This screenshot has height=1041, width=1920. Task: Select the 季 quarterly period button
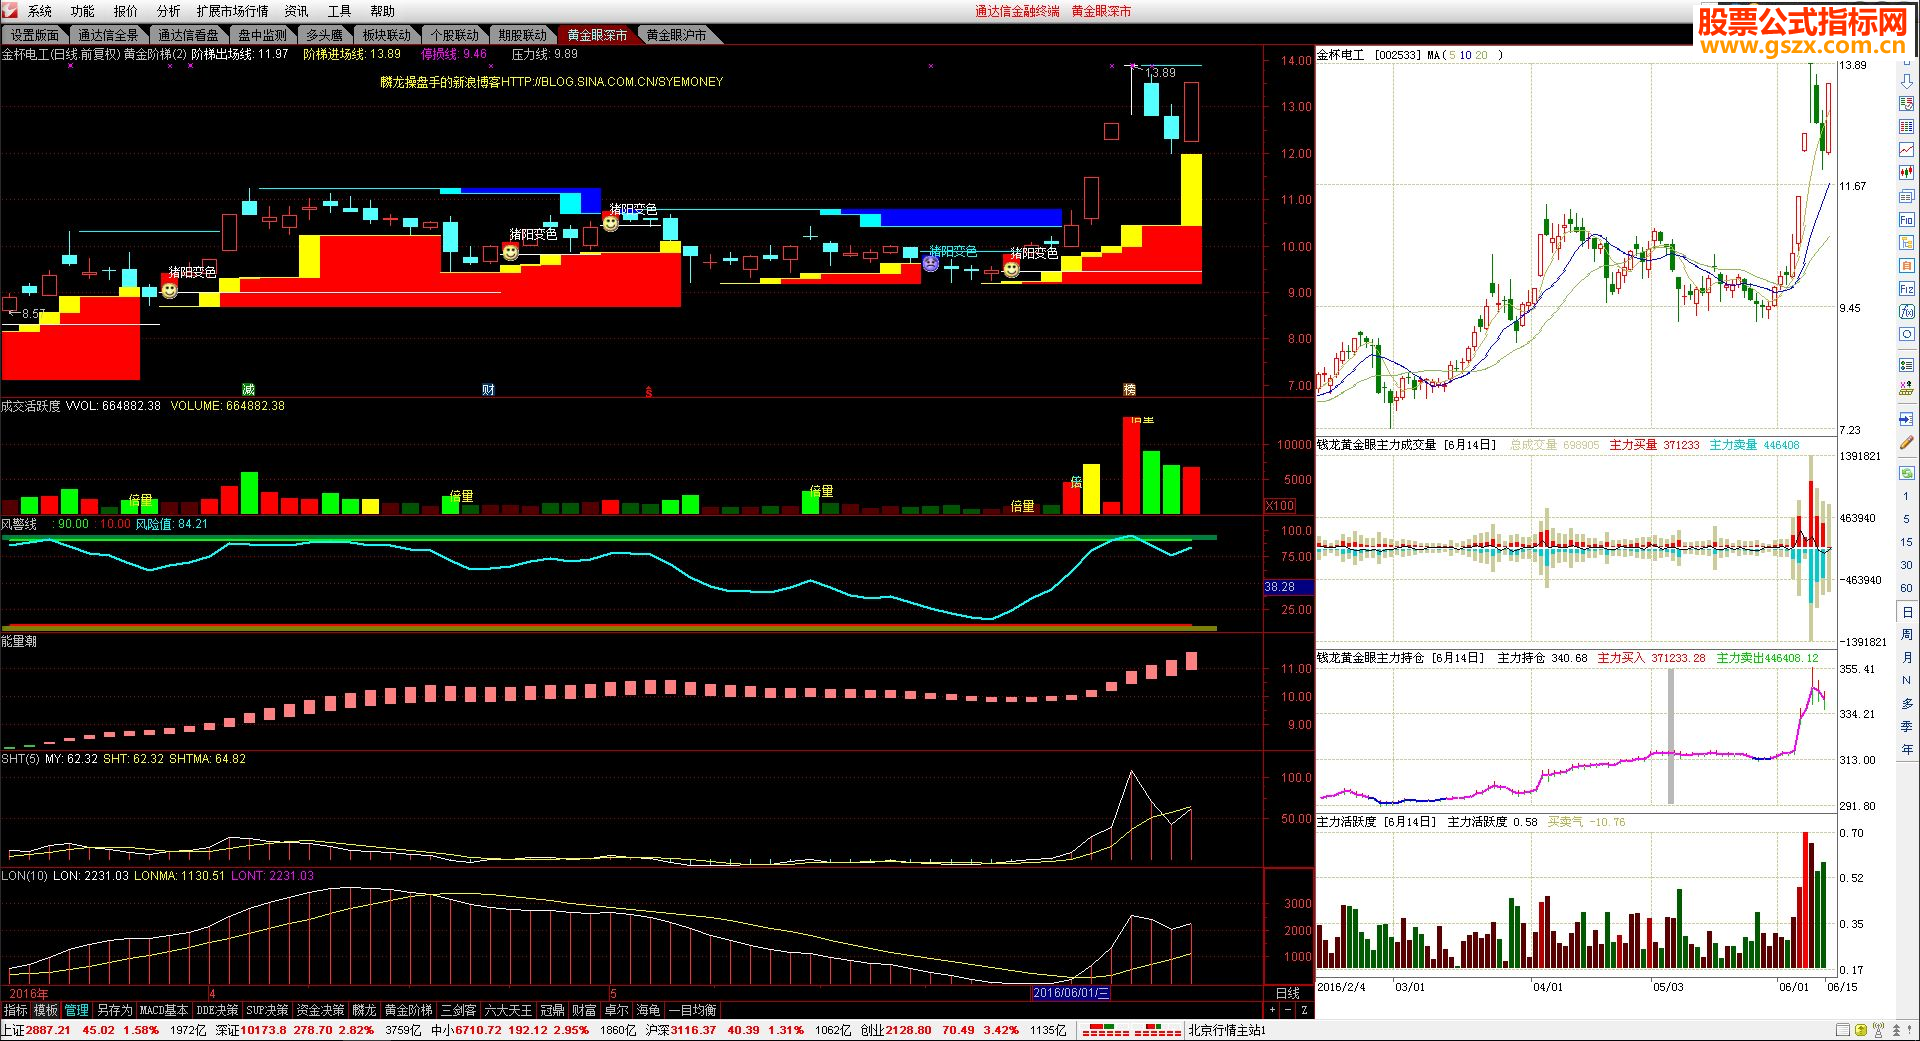(1906, 726)
